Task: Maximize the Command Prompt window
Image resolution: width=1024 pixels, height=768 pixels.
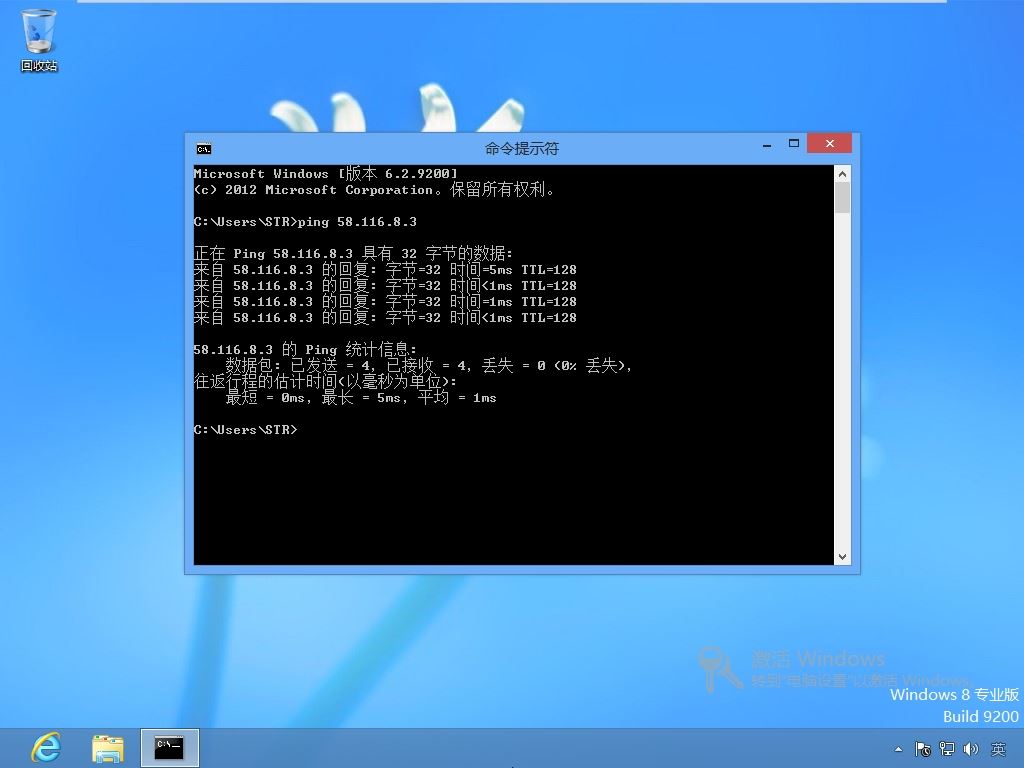Action: [x=793, y=144]
